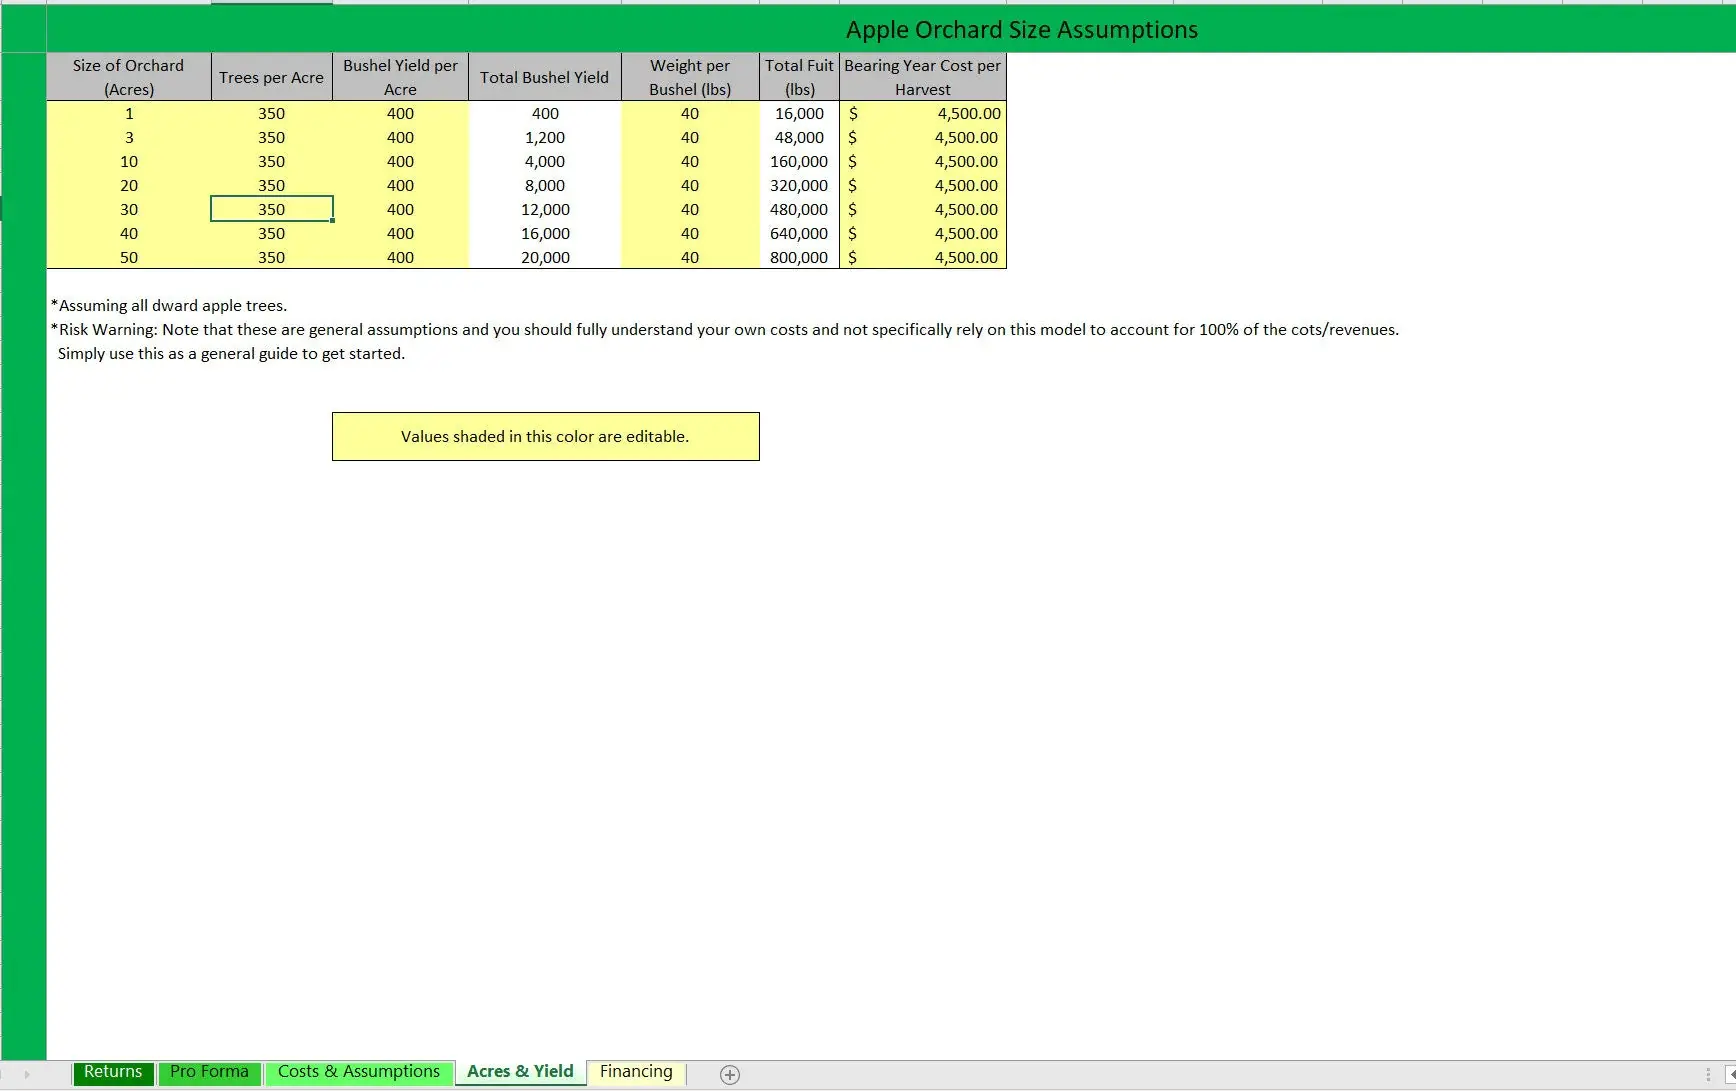Open the Financing sheet
This screenshot has height=1091, width=1736.
(x=635, y=1071)
